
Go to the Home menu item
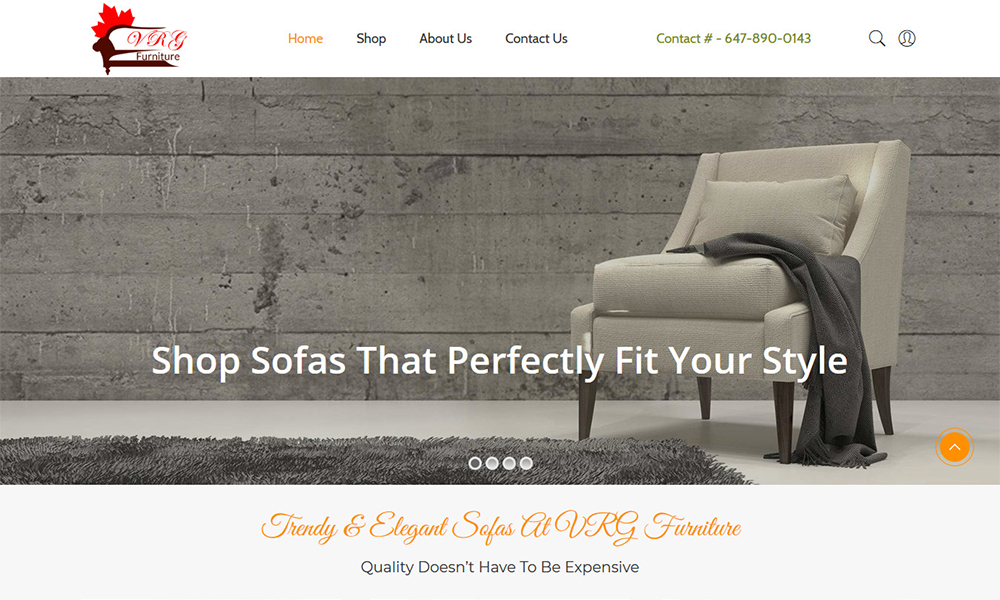tap(305, 38)
